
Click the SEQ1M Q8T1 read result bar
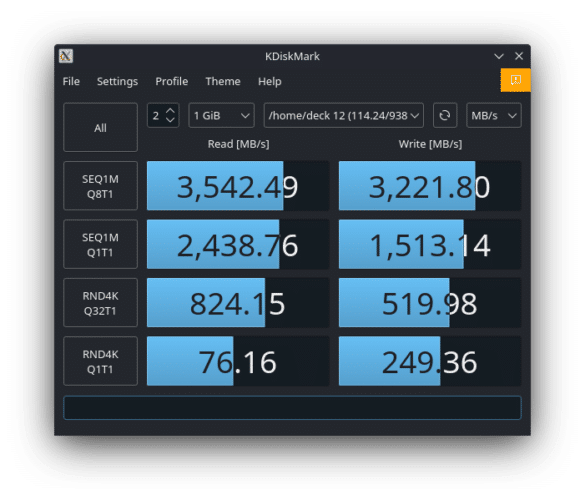(x=238, y=186)
